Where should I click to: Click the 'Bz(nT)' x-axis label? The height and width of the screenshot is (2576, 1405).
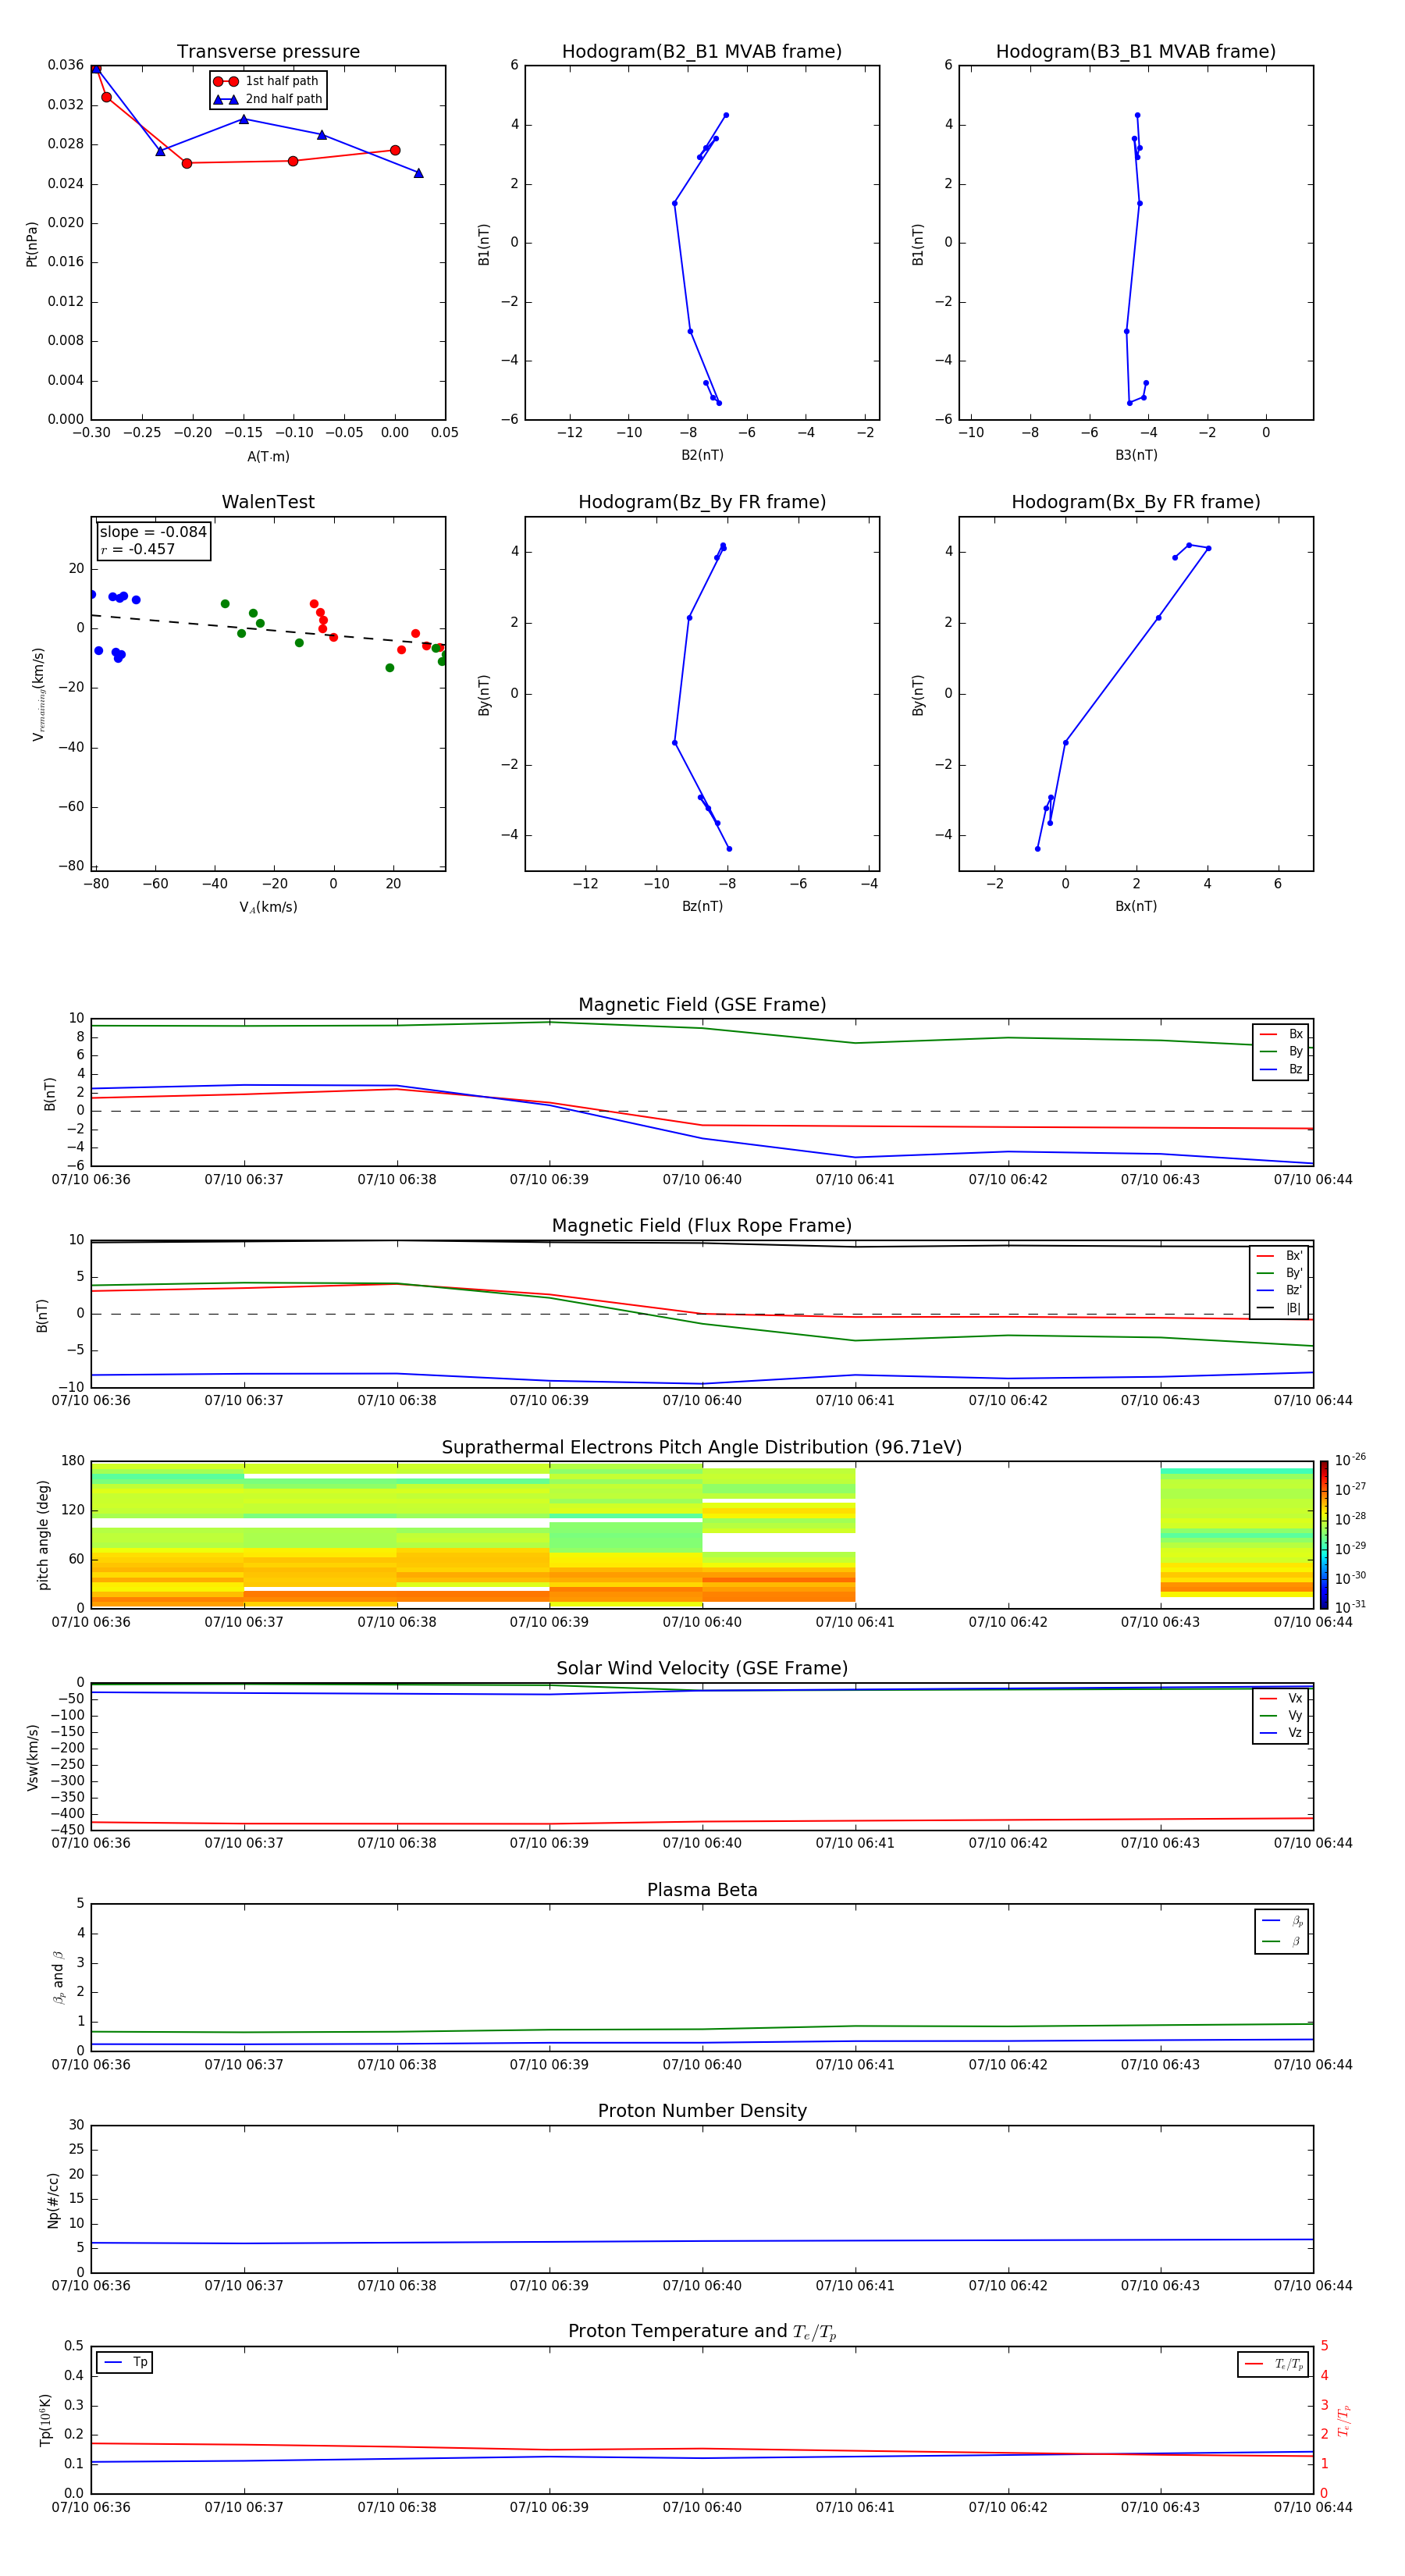(702, 906)
